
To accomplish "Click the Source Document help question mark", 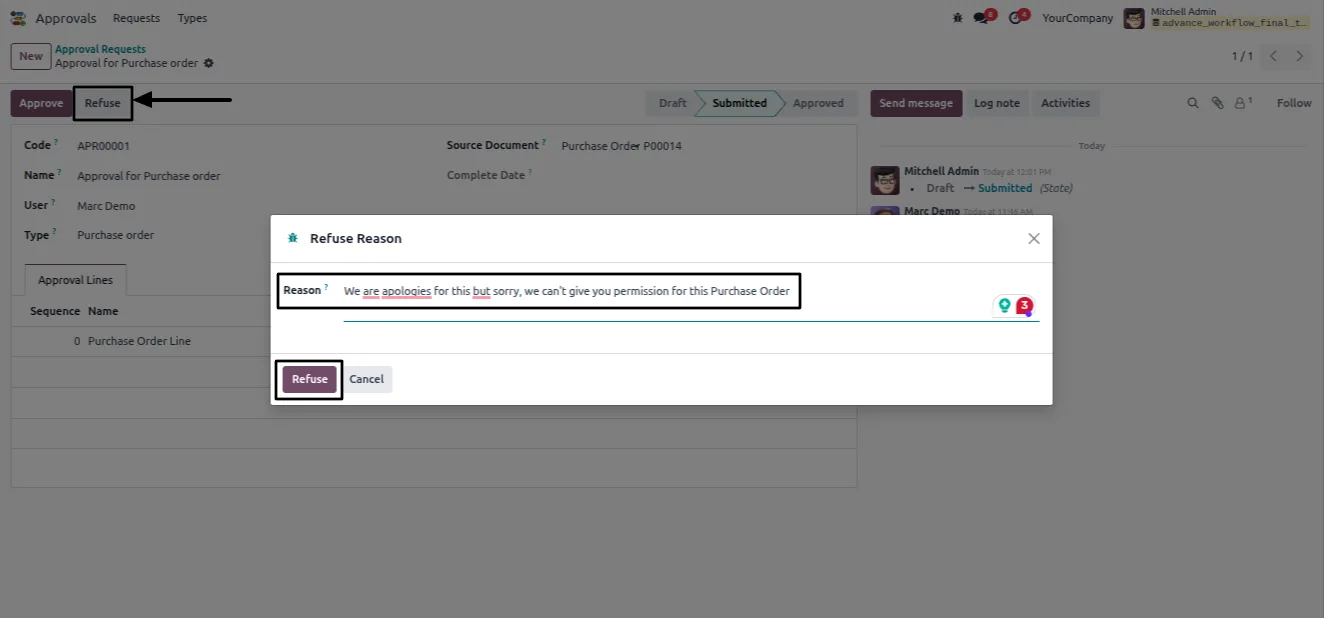I will 544,143.
